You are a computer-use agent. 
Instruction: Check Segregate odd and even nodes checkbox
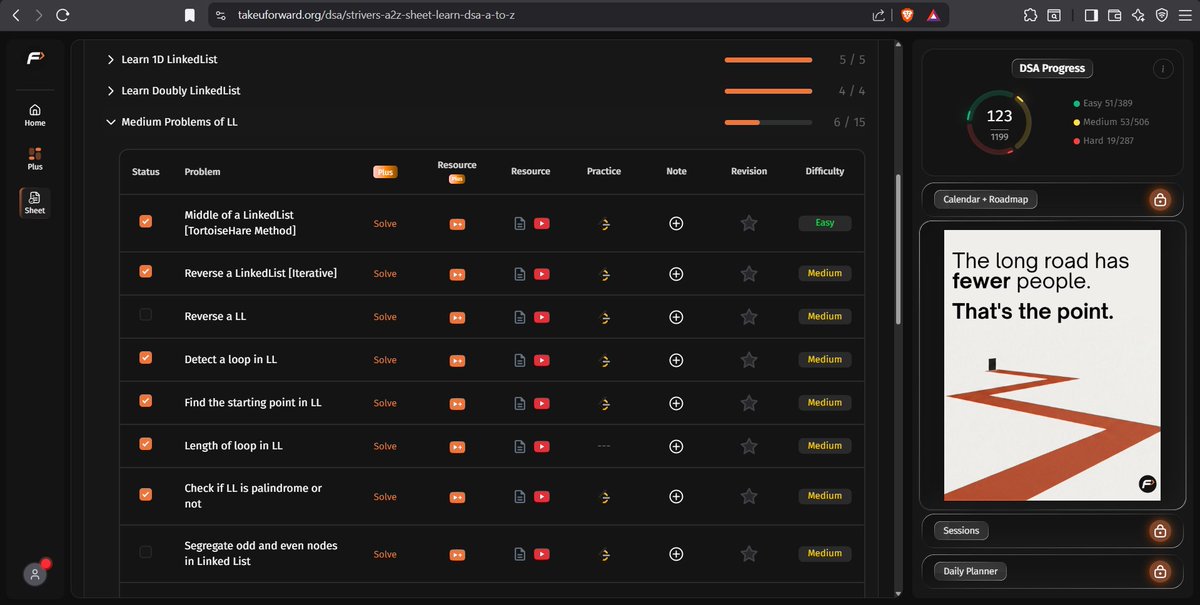146,551
